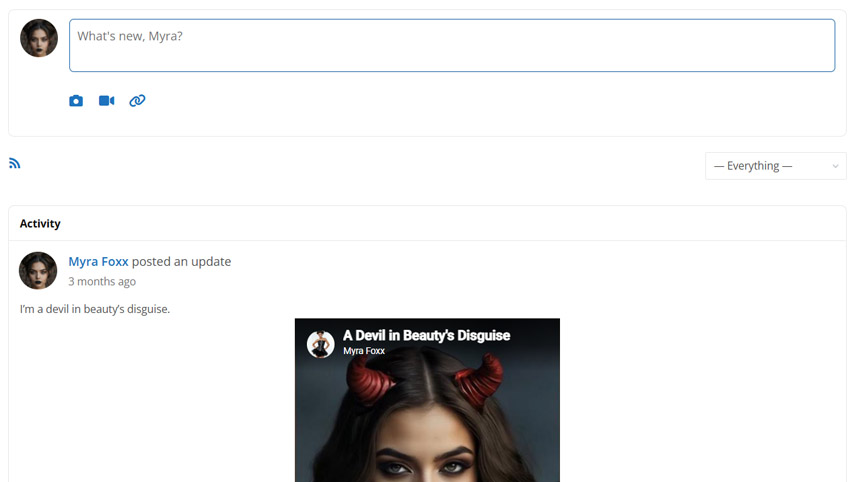Click the channel avatar in the video embed
This screenshot has width=850, height=482.
[x=320, y=344]
